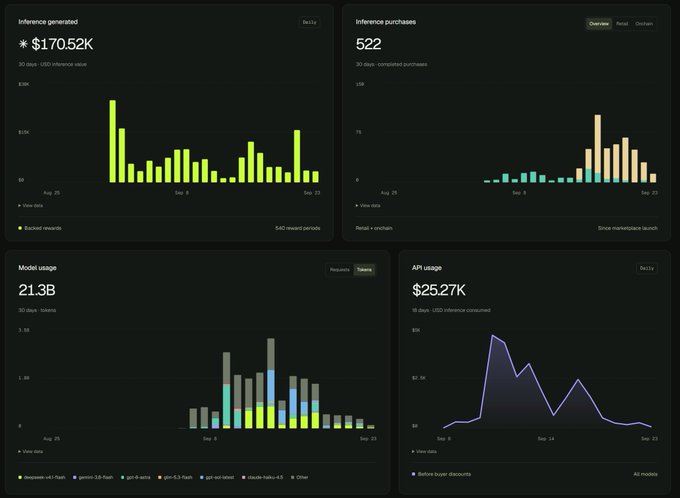Image resolution: width=680 pixels, height=498 pixels.
Task: Click the claude-haiku-4.5 legend label
Action: click(x=265, y=477)
